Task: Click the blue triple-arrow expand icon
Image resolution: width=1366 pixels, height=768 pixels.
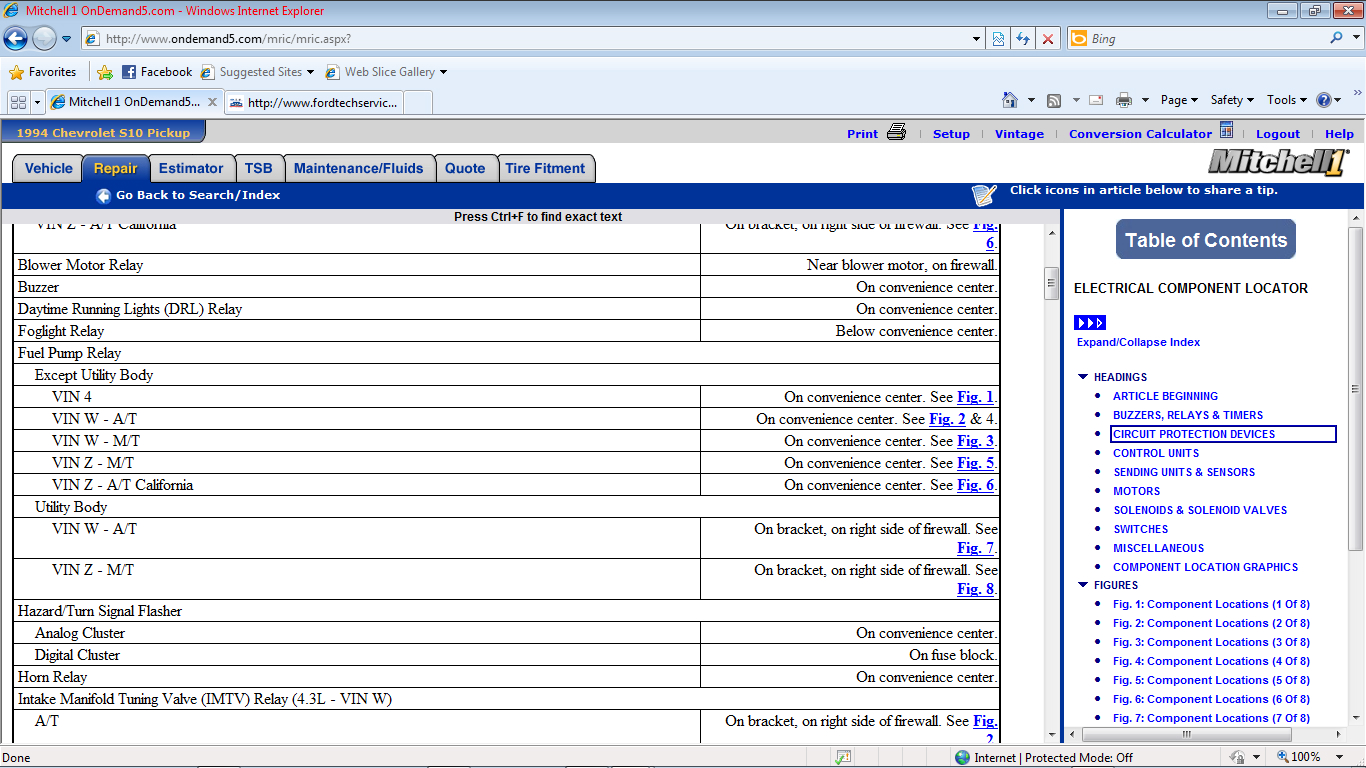Action: (1090, 323)
